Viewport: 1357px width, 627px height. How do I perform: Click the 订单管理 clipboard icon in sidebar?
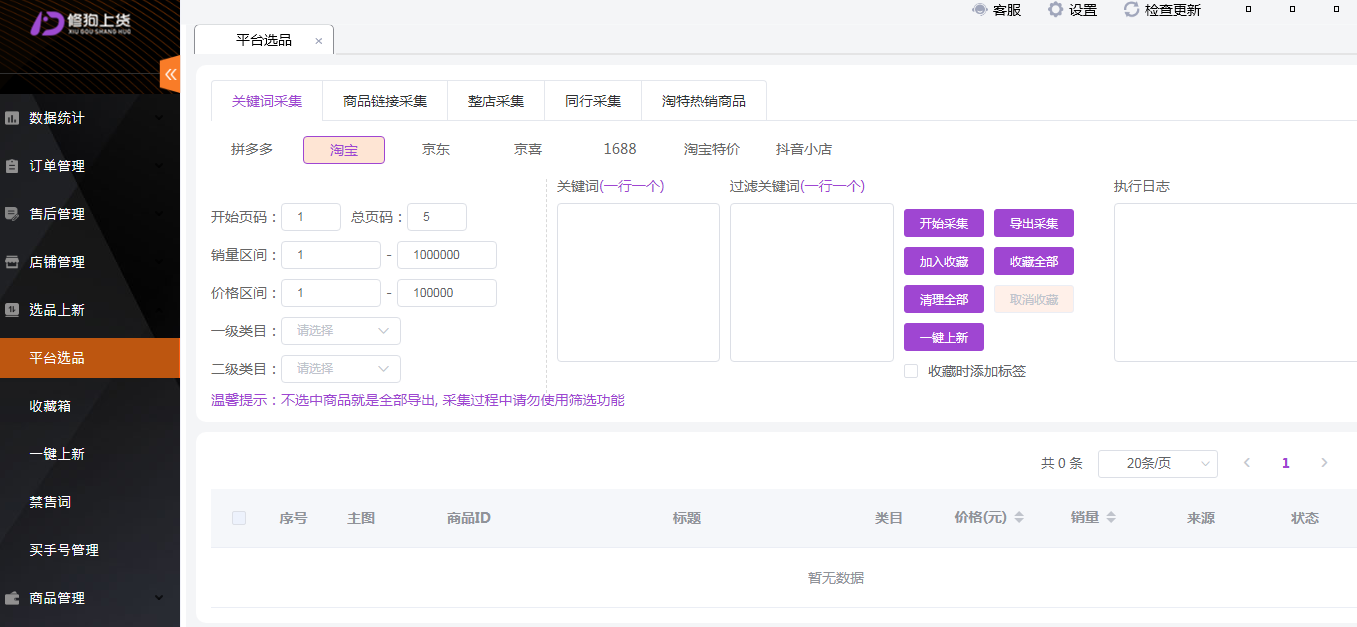pos(13,166)
